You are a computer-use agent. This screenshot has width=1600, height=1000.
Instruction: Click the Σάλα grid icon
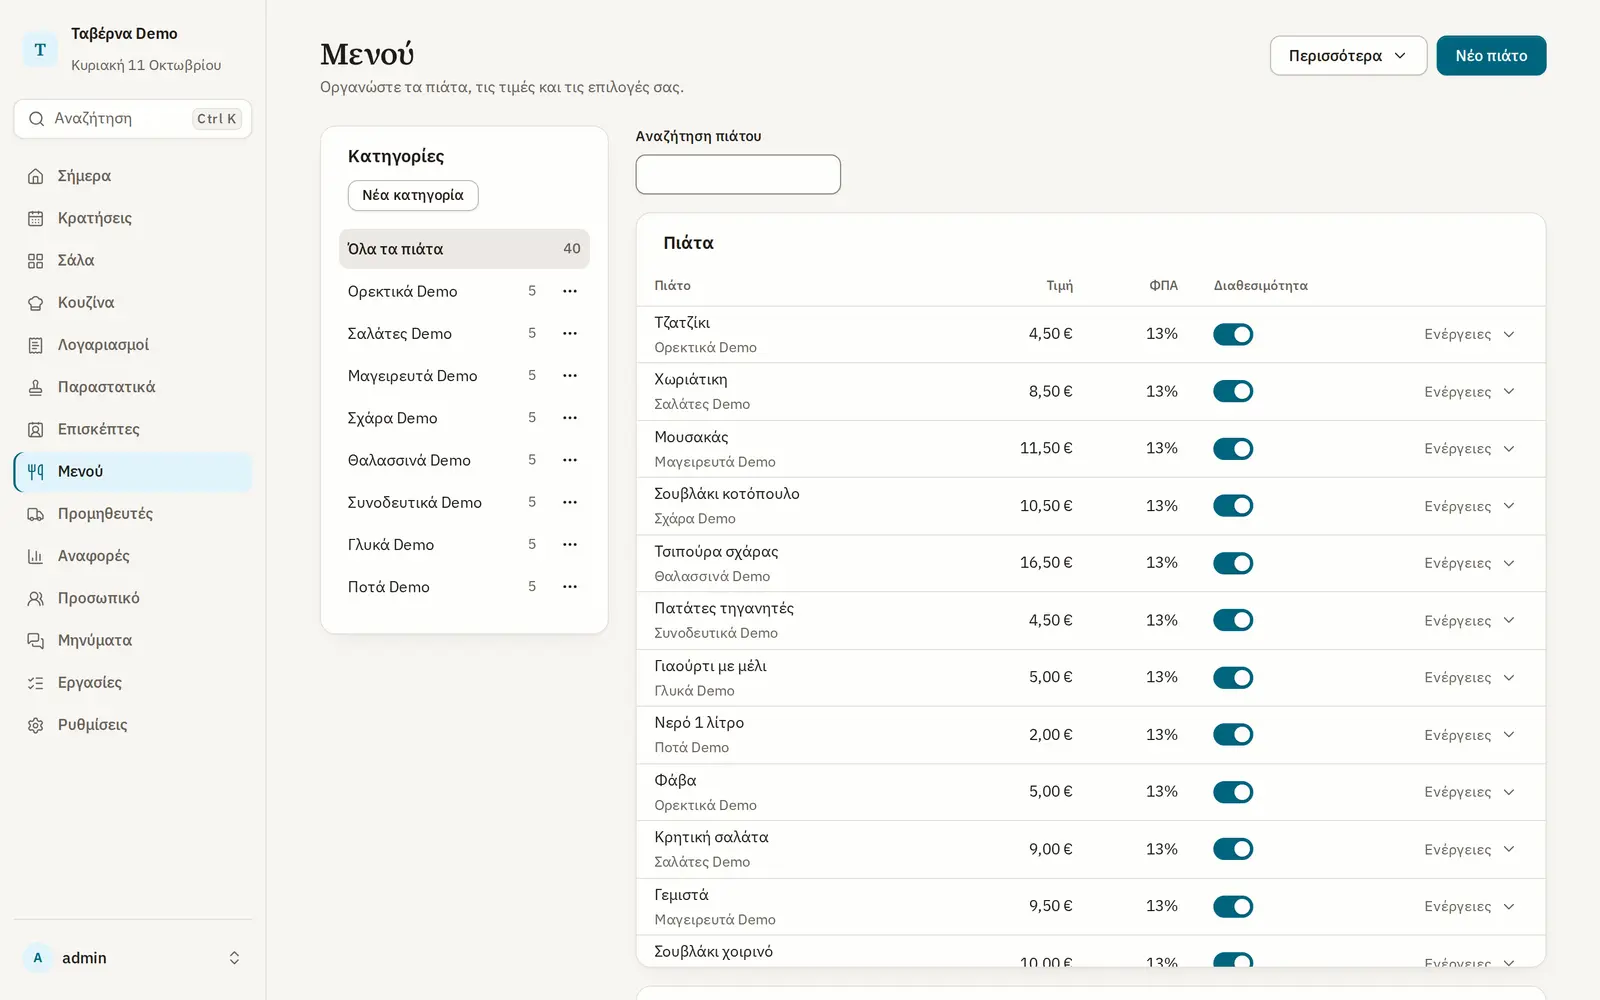pos(36,260)
